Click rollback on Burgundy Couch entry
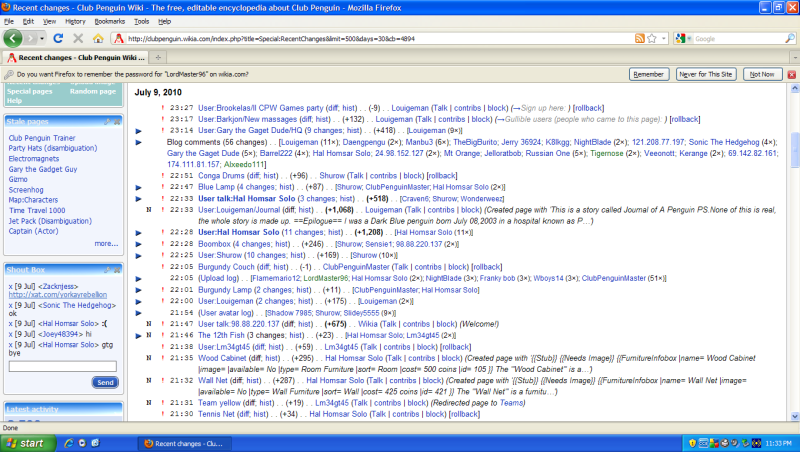The height and width of the screenshot is (452, 800). coord(487,267)
